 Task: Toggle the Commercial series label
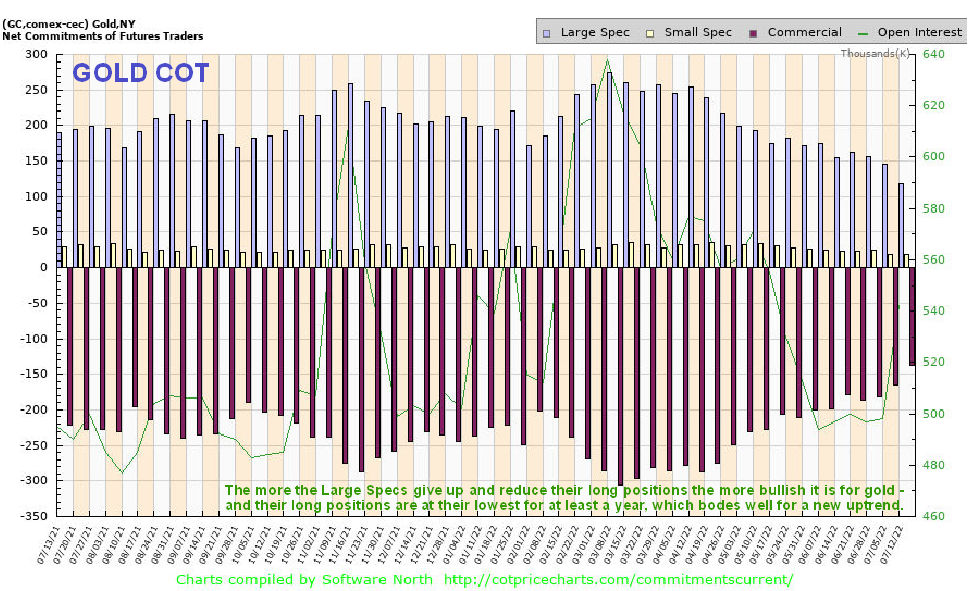coord(805,32)
